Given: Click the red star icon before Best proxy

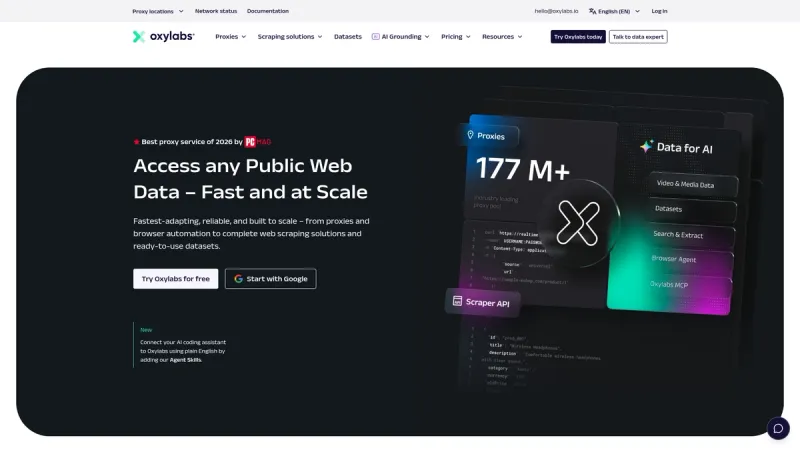Looking at the screenshot, I should click(x=136, y=142).
